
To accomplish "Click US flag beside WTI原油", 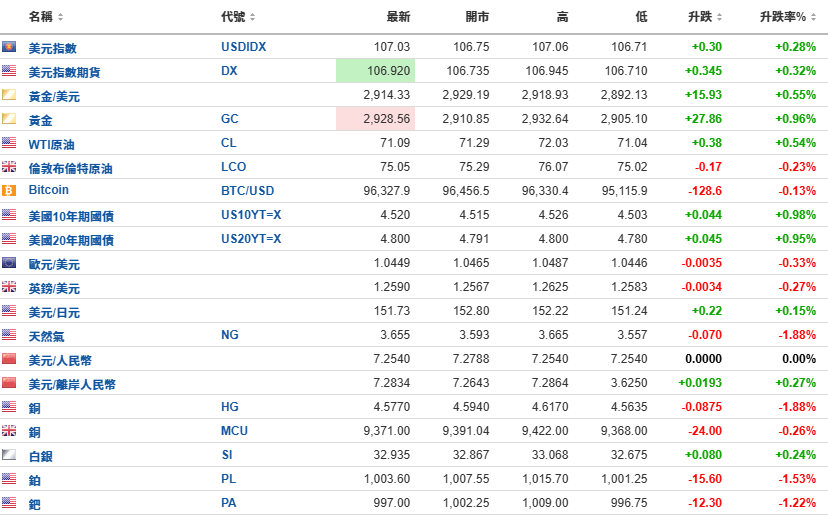I will tap(9, 143).
